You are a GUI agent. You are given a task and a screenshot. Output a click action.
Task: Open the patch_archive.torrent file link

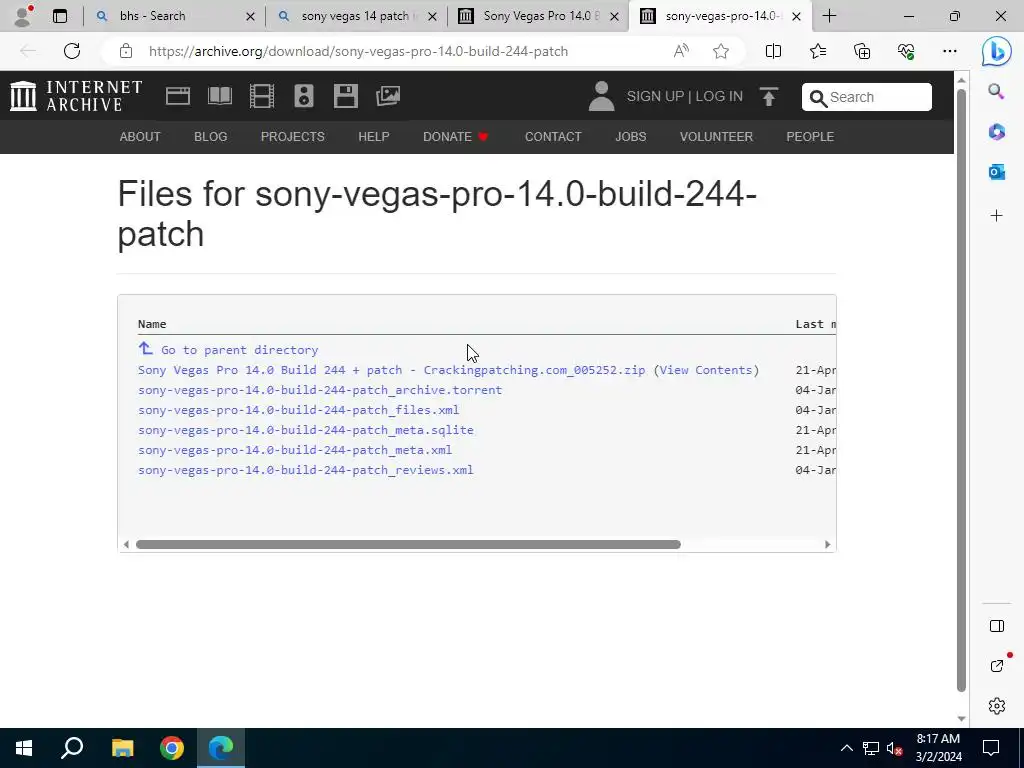tap(320, 390)
